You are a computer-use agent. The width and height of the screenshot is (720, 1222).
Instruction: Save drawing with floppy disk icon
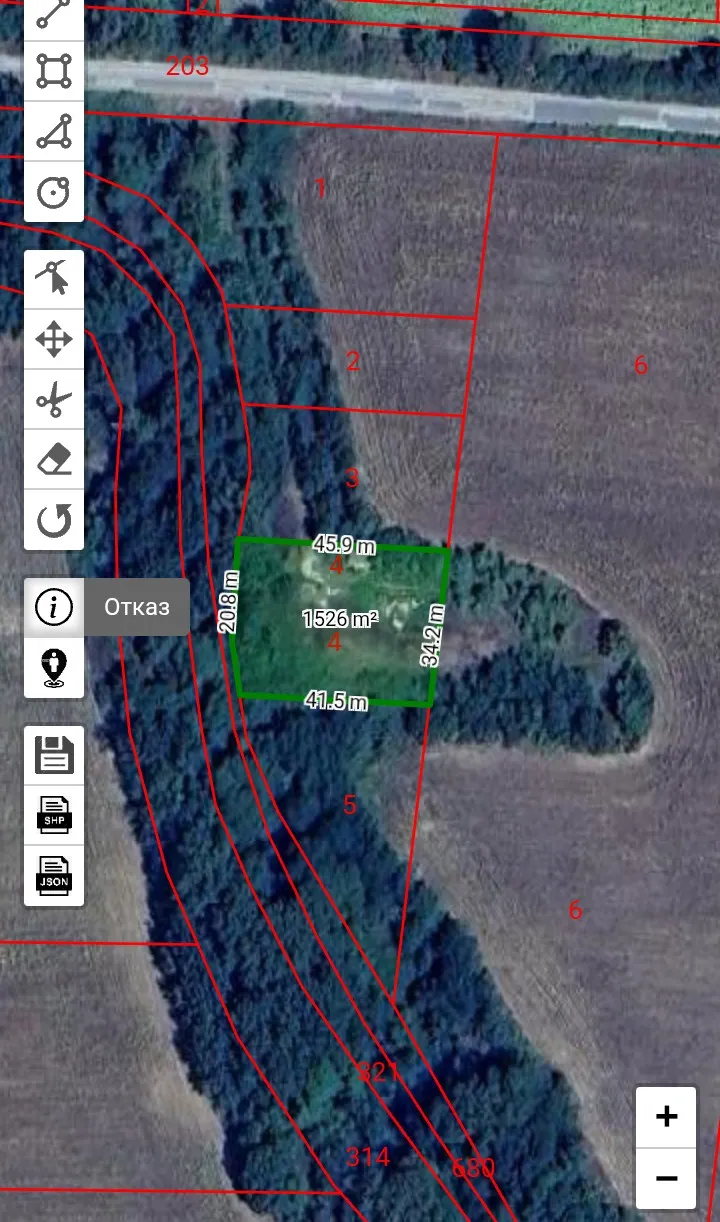54,755
